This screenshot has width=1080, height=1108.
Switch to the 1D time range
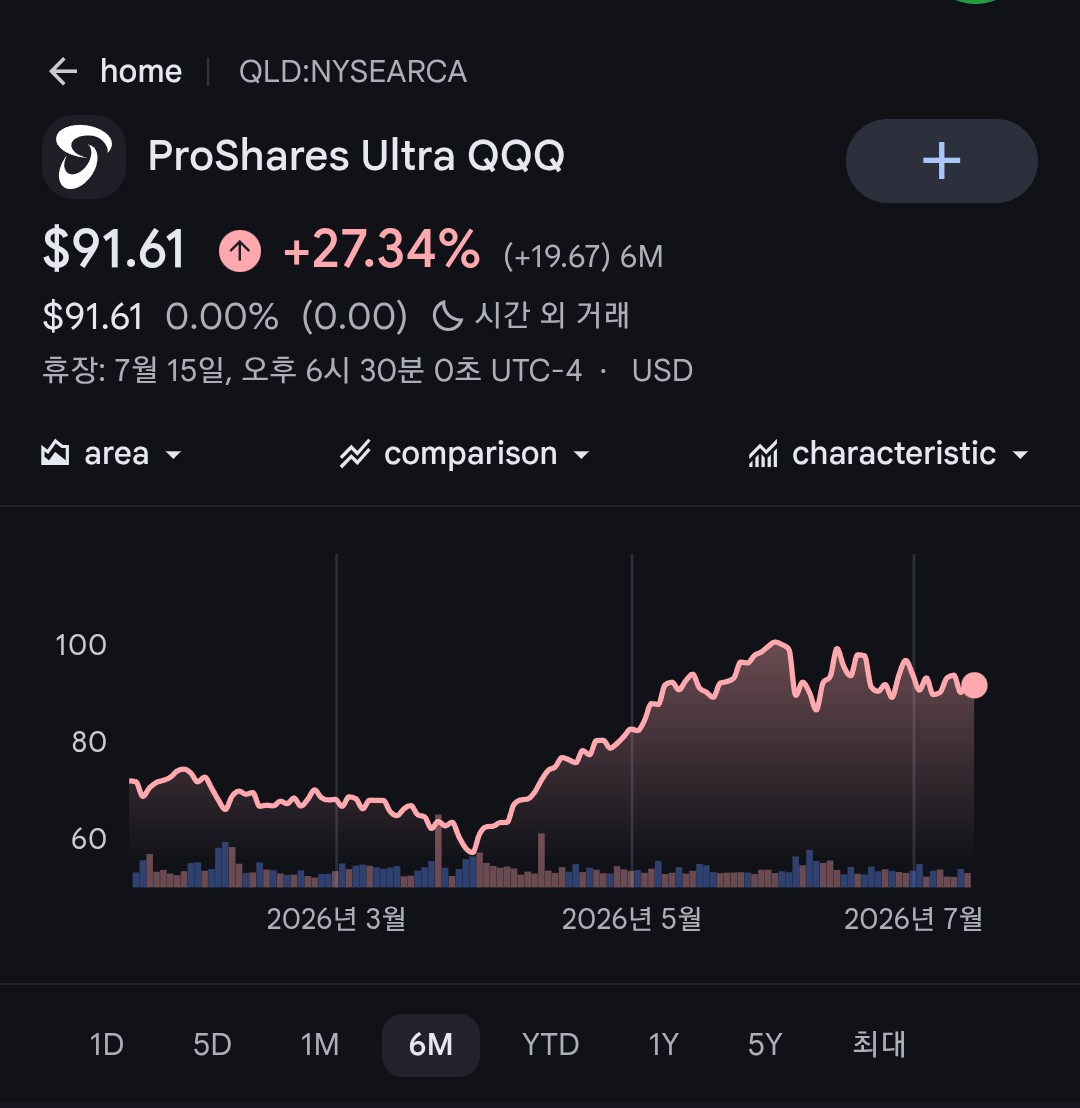tap(107, 1044)
